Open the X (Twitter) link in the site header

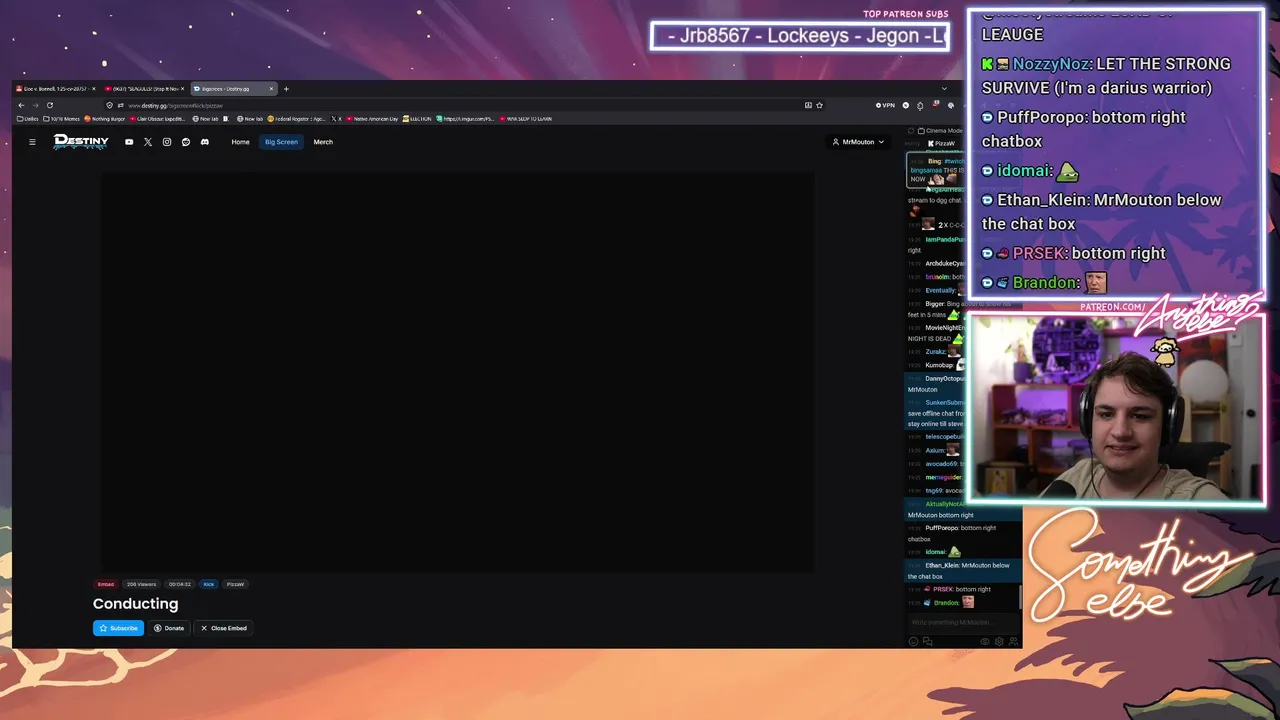(x=148, y=142)
